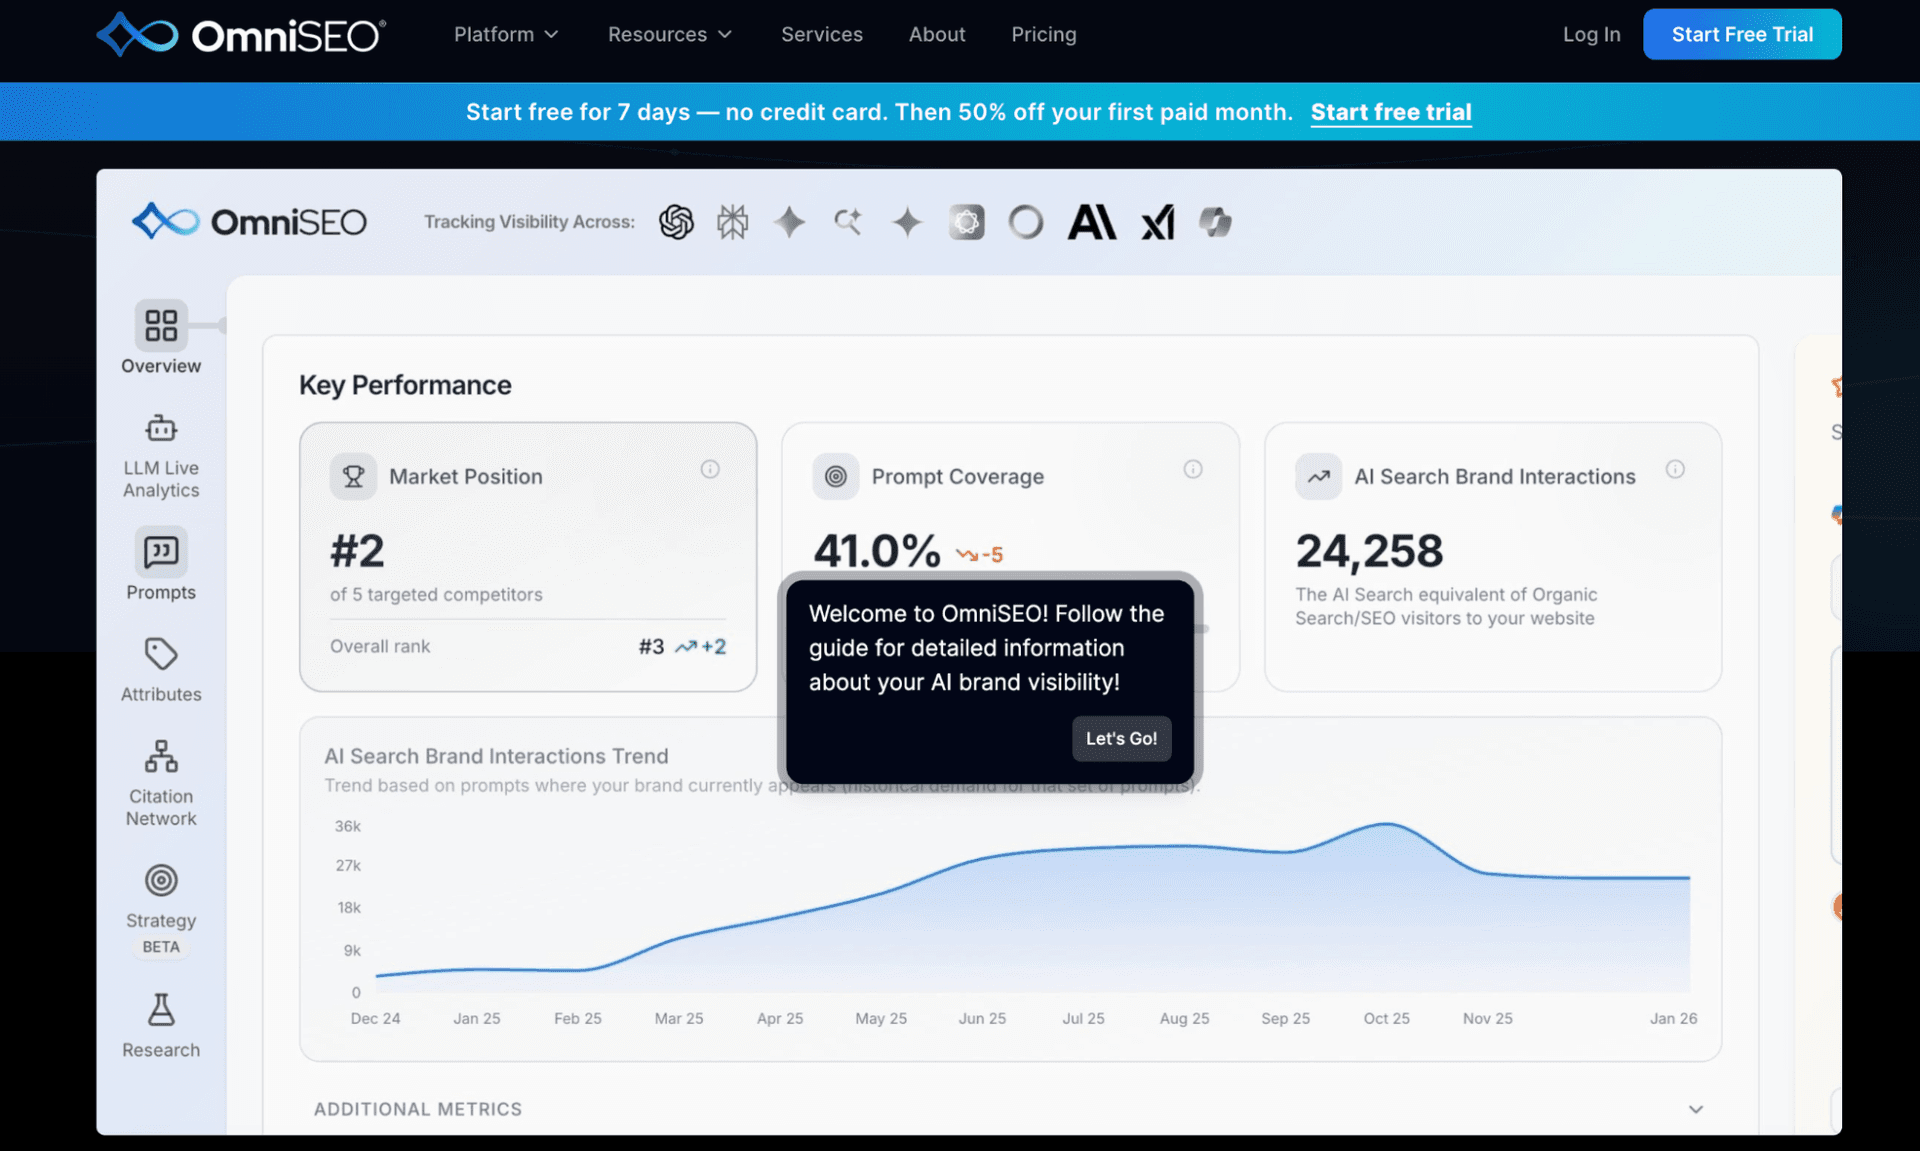
Task: Click the AI Search Brand Interactions Trend title
Action: 496,756
